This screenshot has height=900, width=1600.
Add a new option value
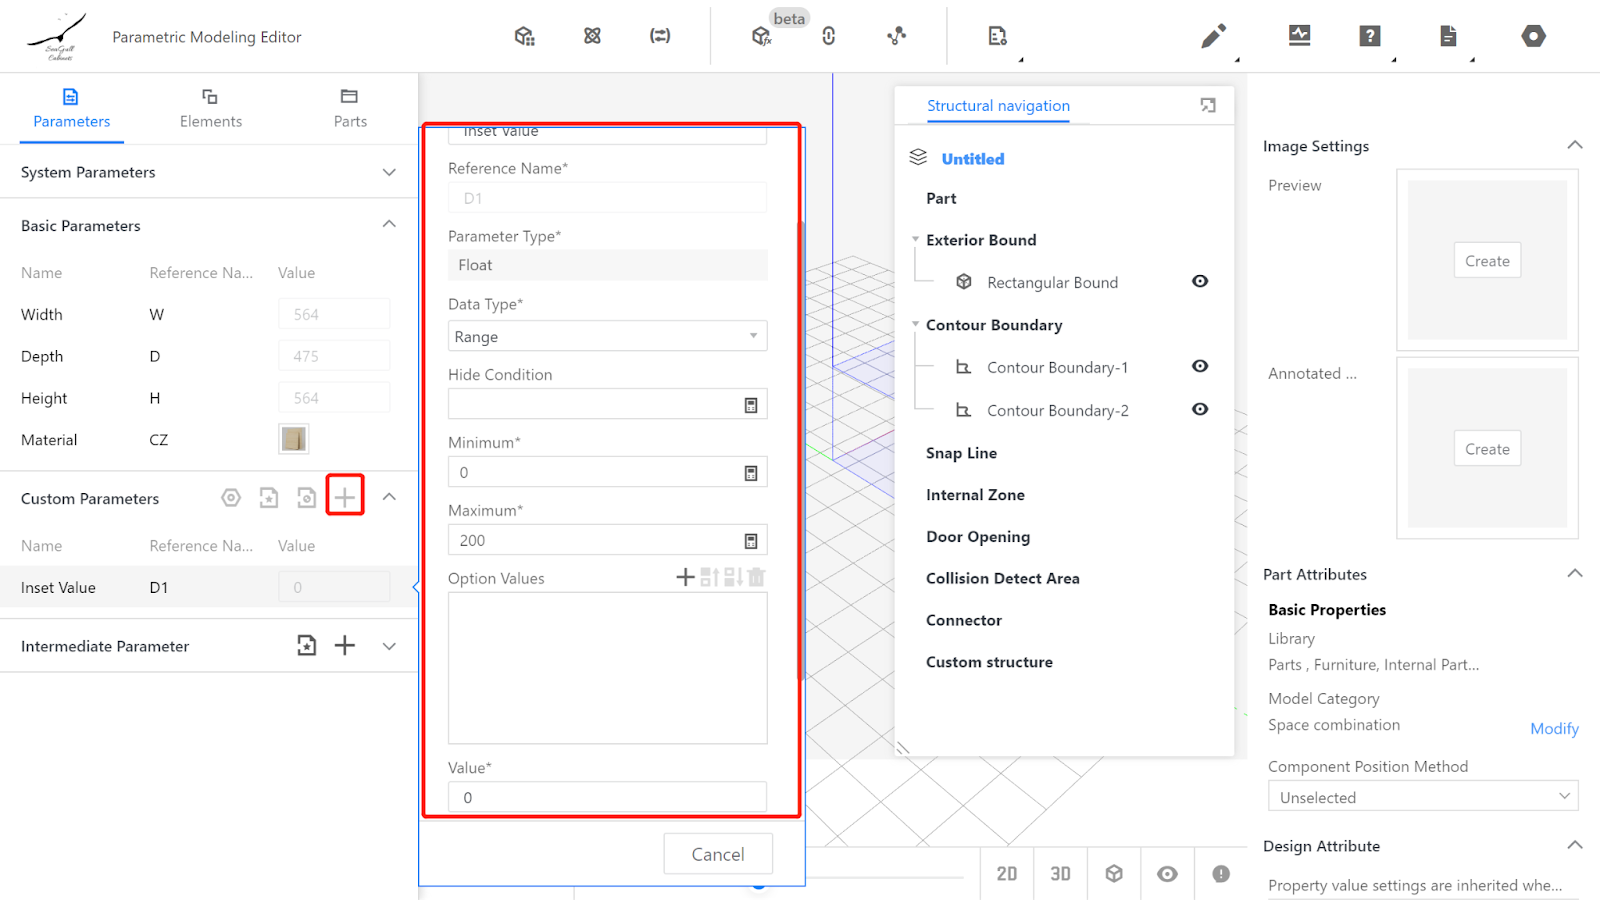pos(685,577)
